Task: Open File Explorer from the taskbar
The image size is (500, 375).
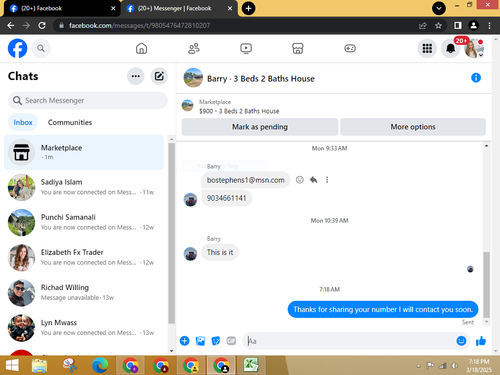Action: pyautogui.click(x=39, y=365)
